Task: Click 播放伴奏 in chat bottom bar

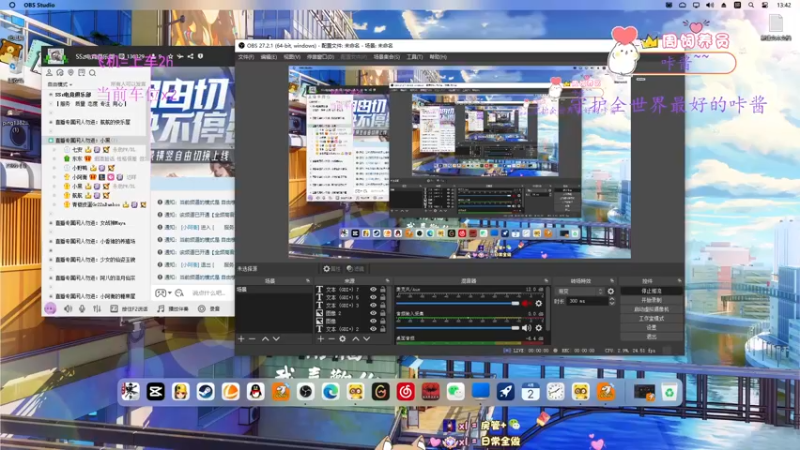Action: (172, 309)
